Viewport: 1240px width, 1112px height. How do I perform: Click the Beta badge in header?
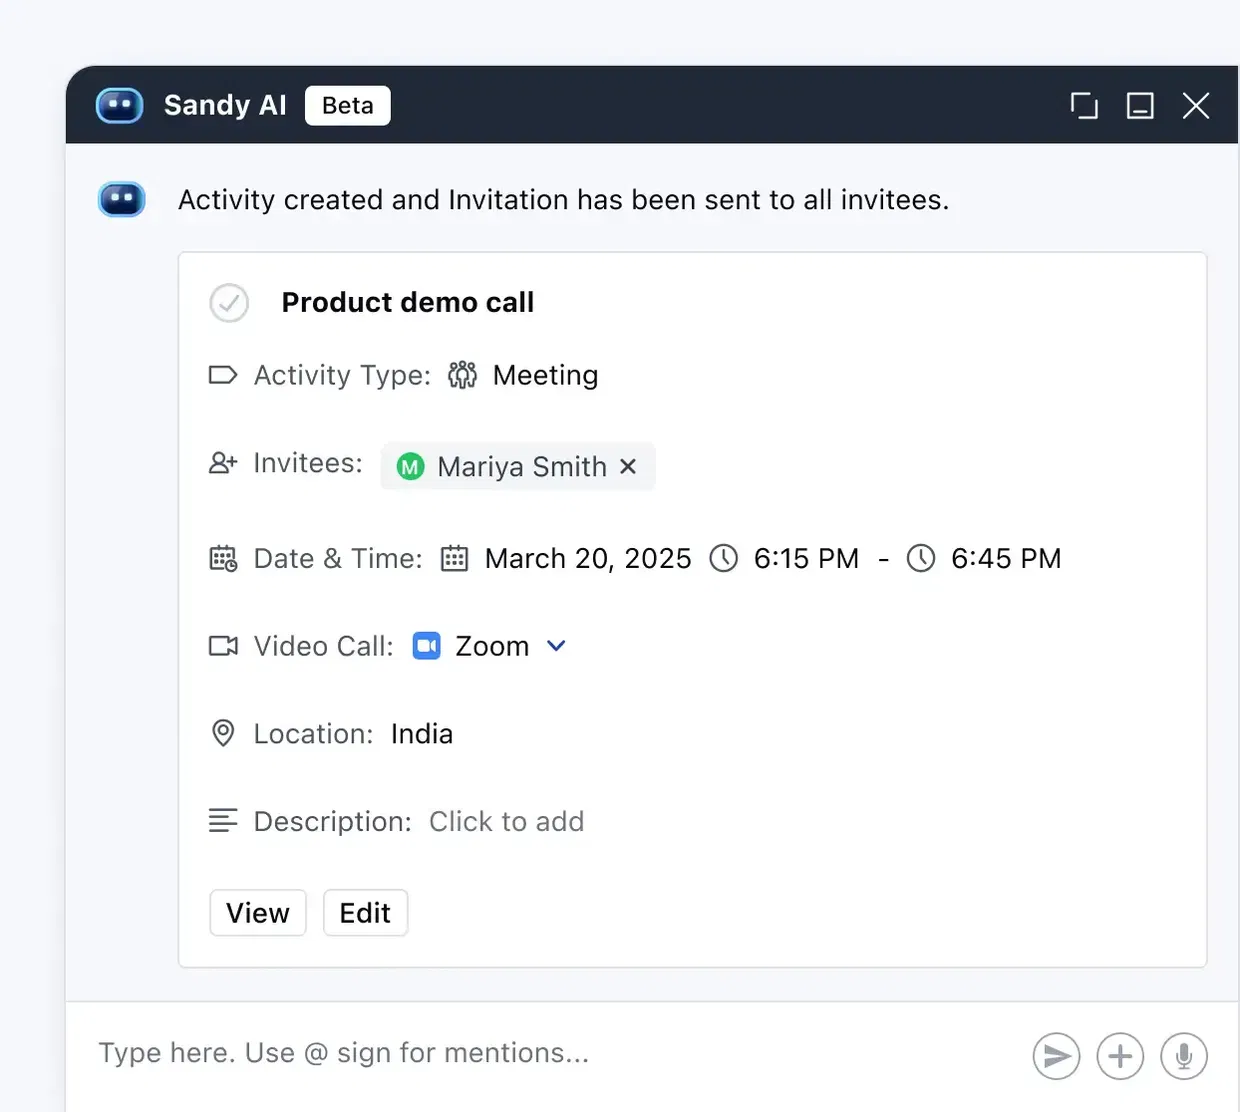click(x=348, y=105)
